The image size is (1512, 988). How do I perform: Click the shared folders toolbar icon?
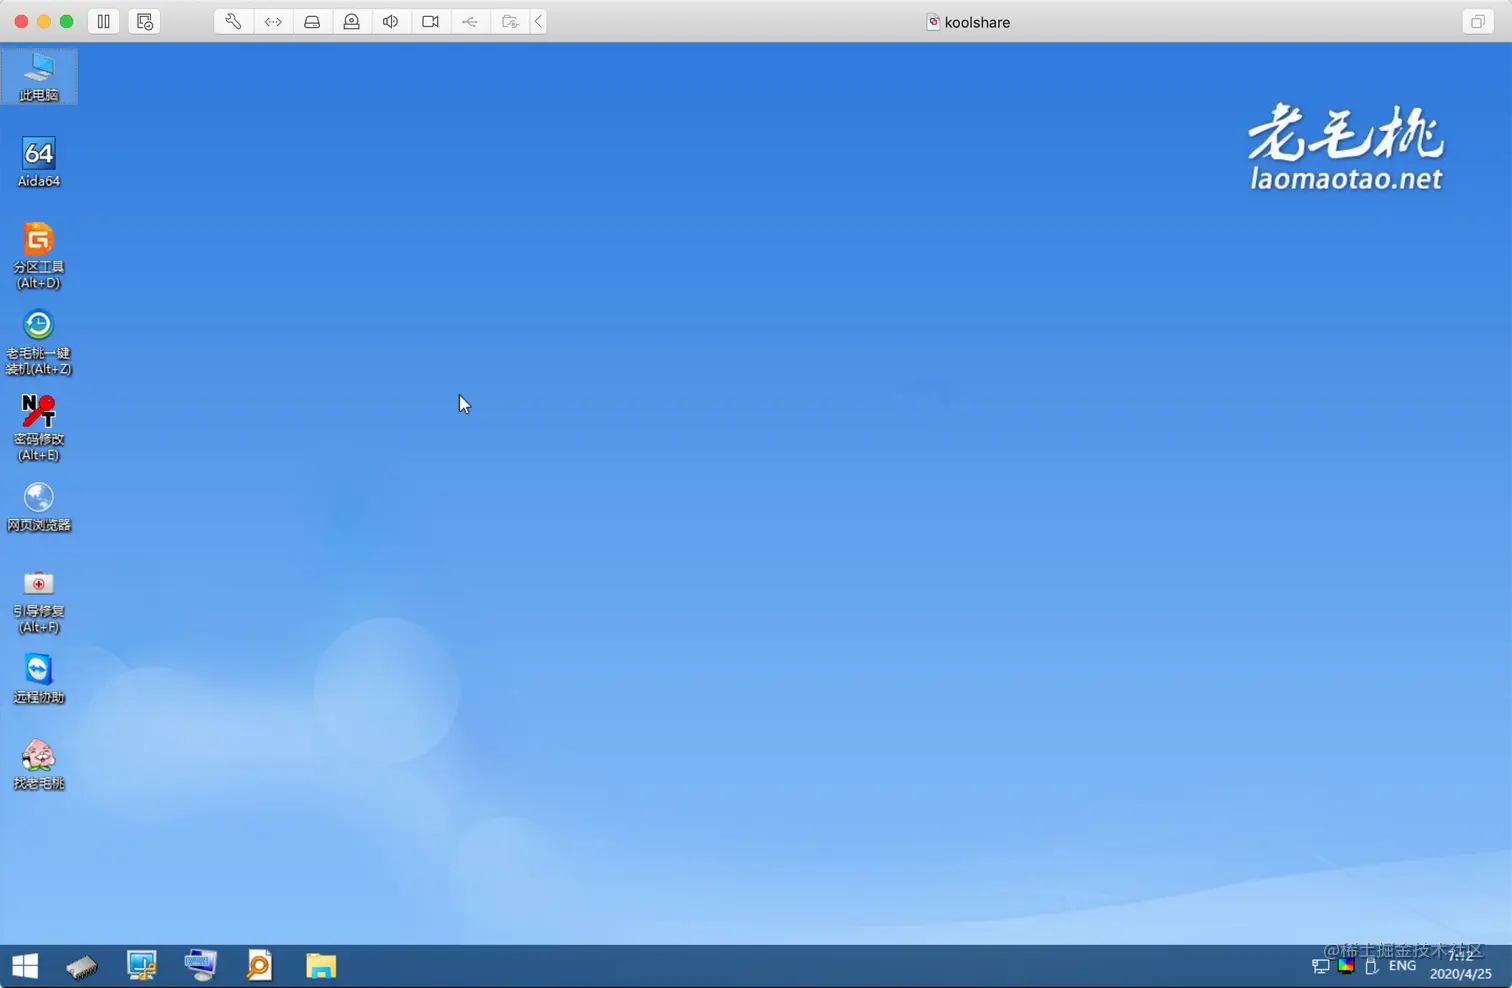[509, 21]
